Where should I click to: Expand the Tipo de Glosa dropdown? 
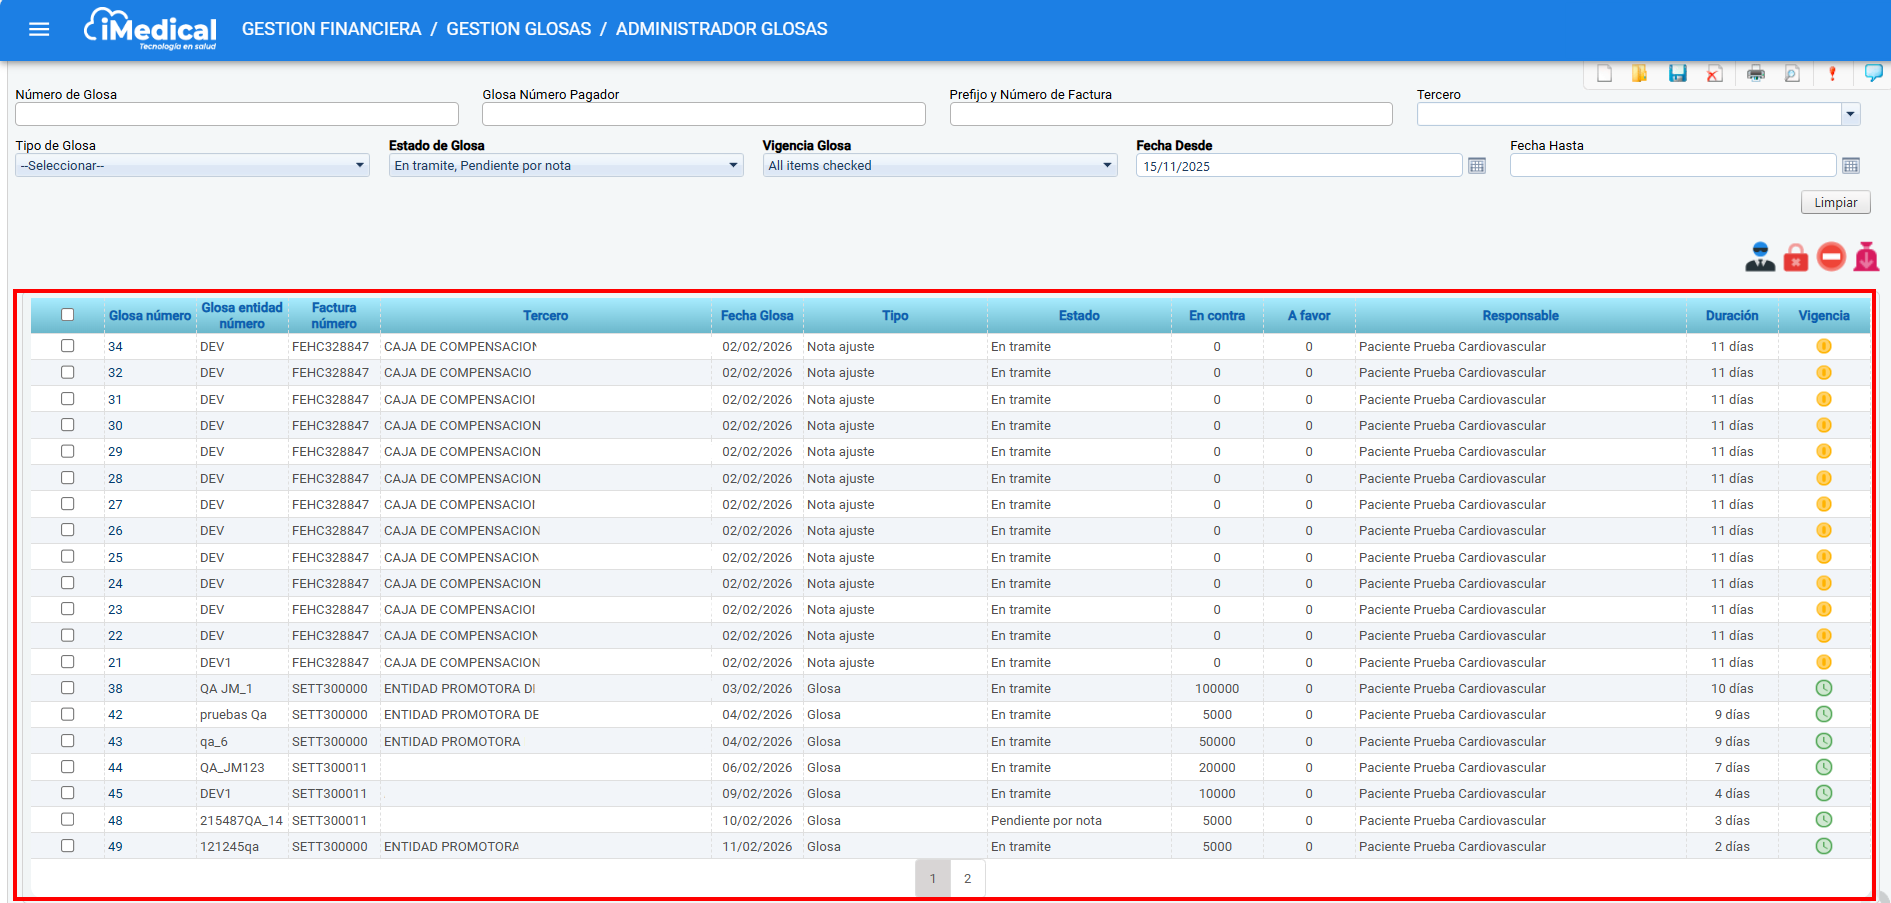(x=191, y=166)
